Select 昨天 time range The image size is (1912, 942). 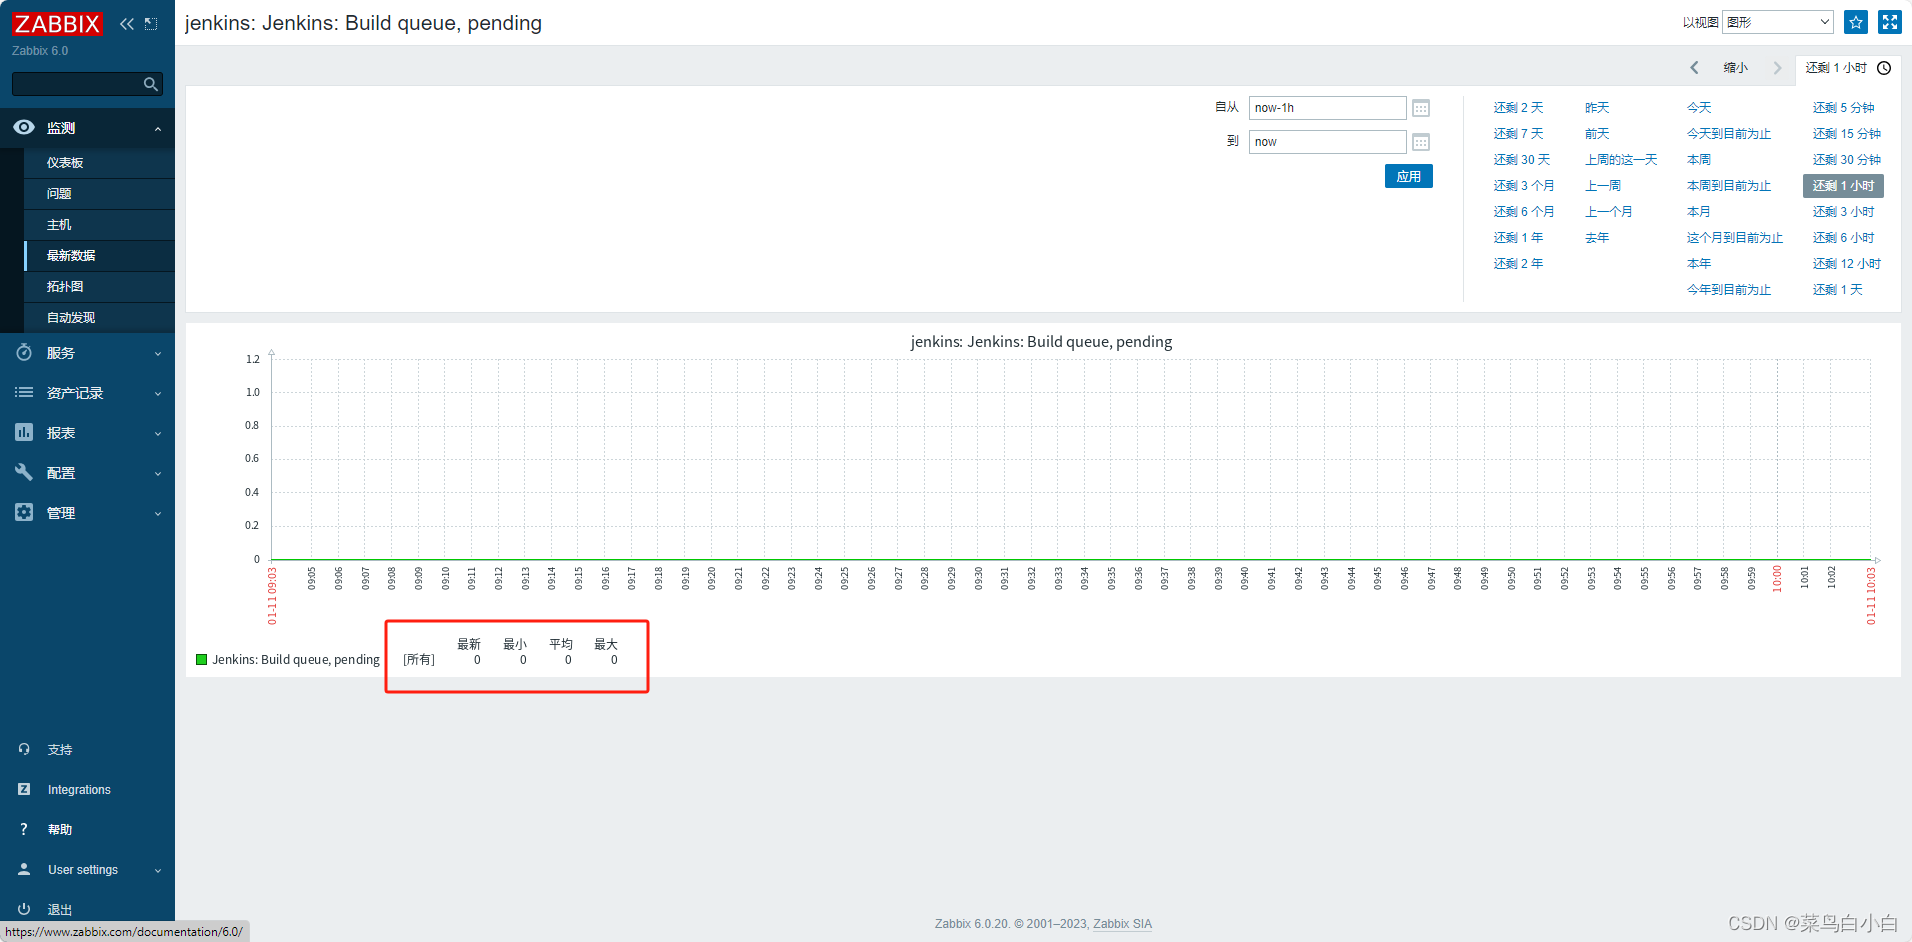coord(1597,108)
